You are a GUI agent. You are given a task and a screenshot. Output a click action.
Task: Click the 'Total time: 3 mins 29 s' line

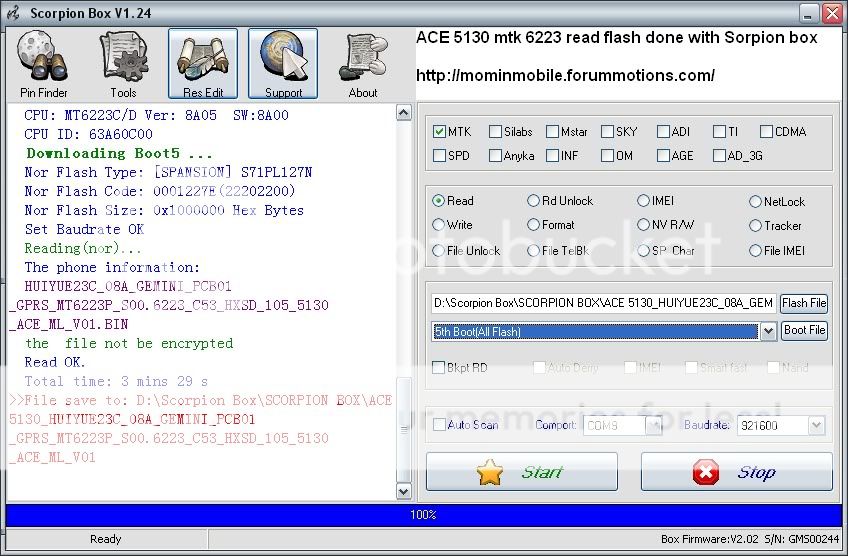116,381
